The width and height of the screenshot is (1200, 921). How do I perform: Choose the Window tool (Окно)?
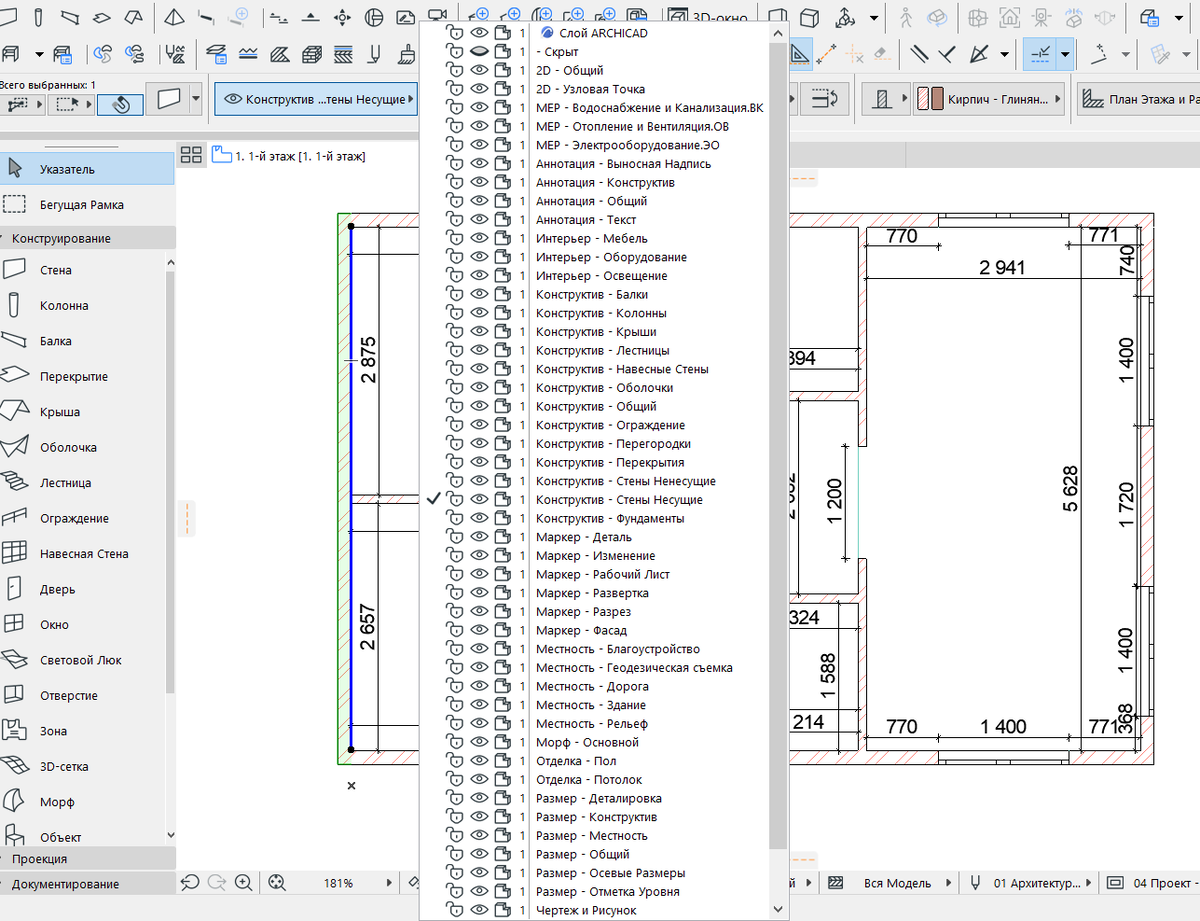(x=82, y=625)
